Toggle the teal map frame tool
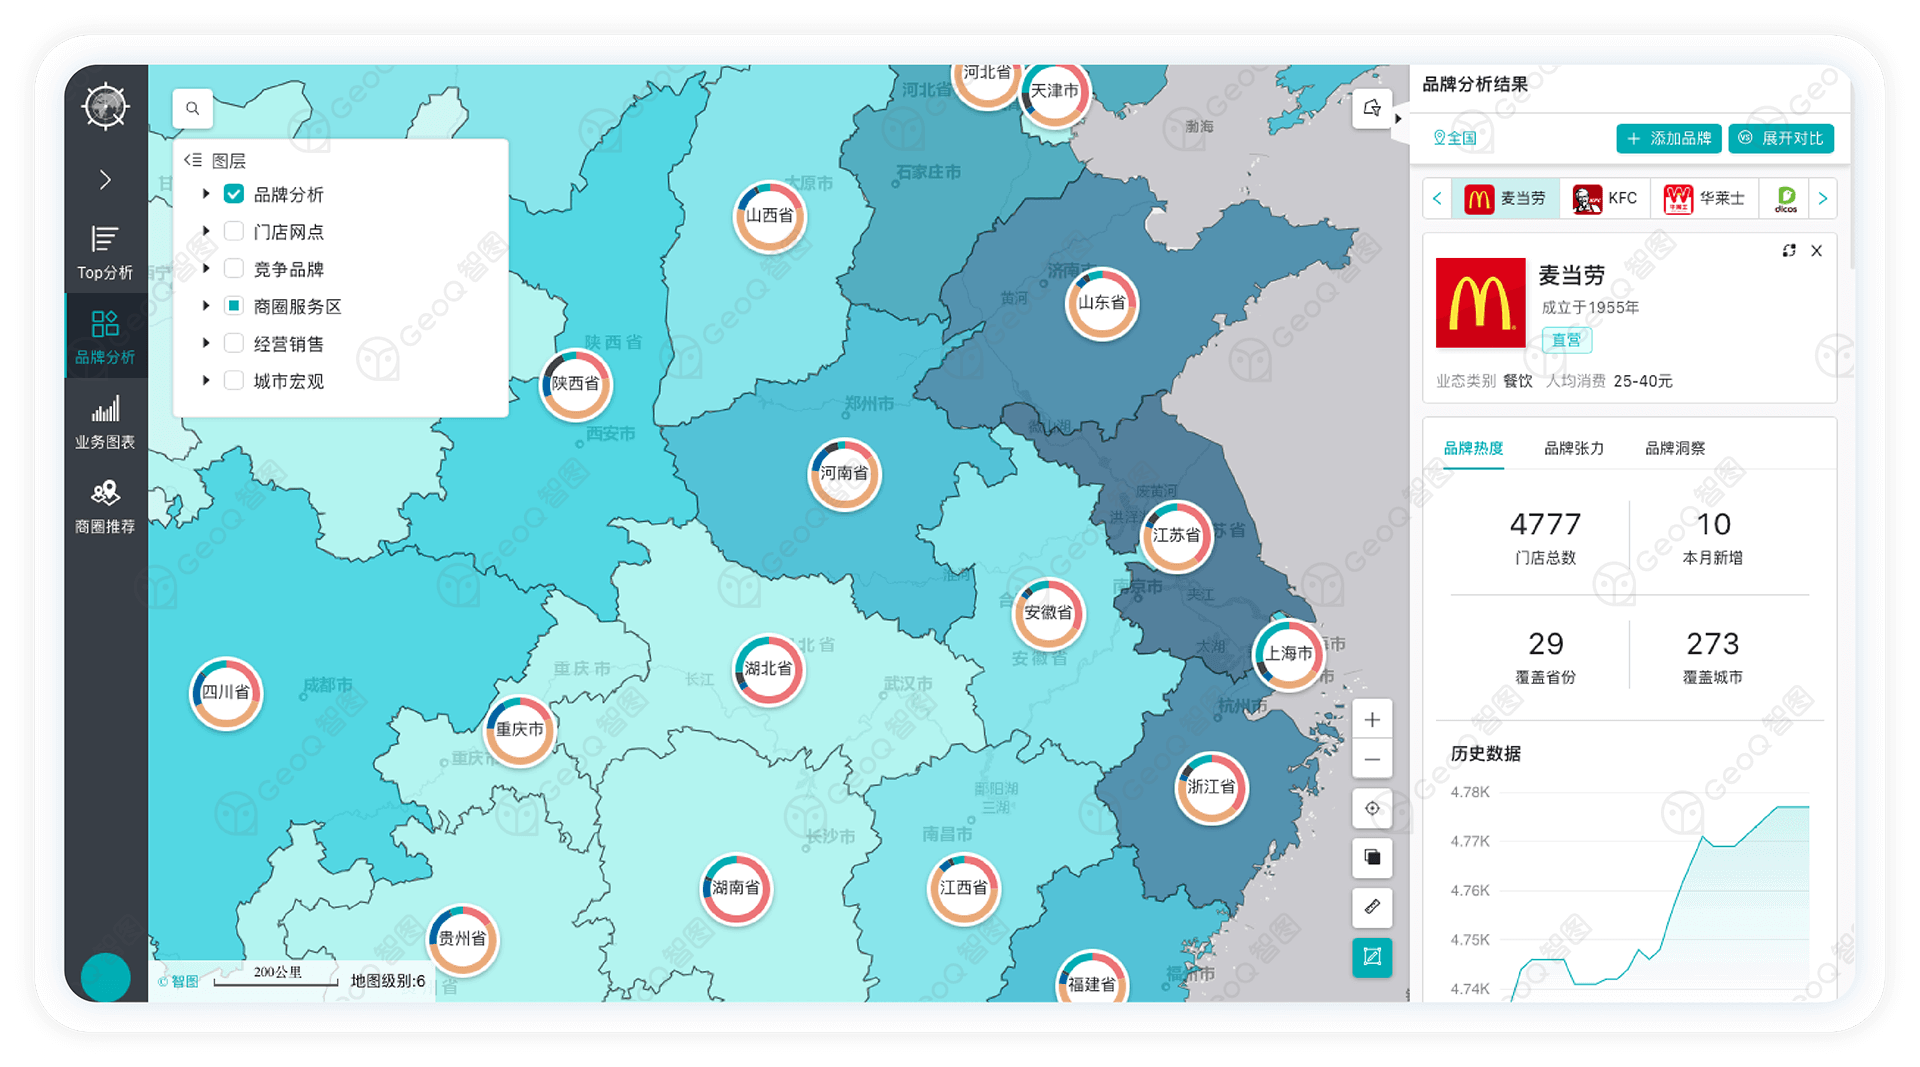This screenshot has width=1920, height=1067. coord(1372,957)
